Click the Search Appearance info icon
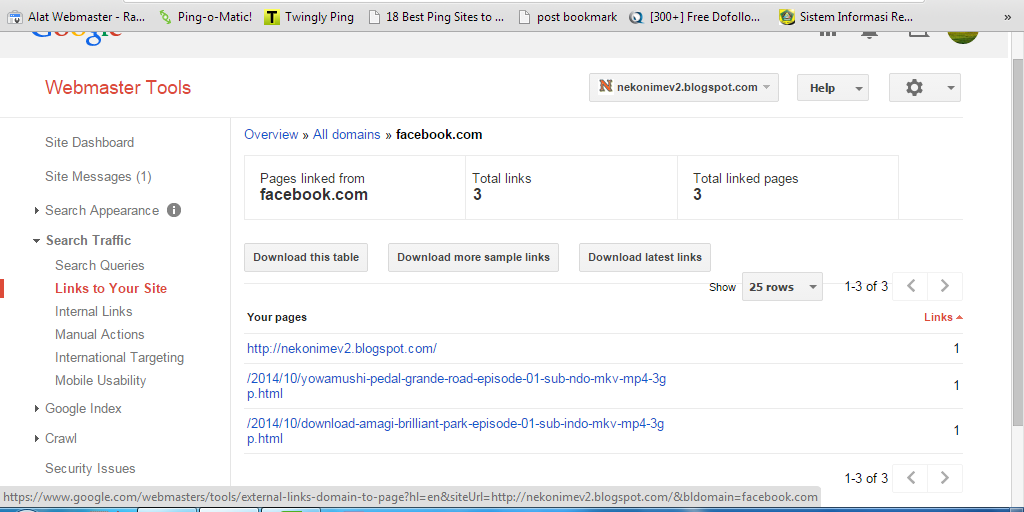The height and width of the screenshot is (512, 1024). pos(174,210)
